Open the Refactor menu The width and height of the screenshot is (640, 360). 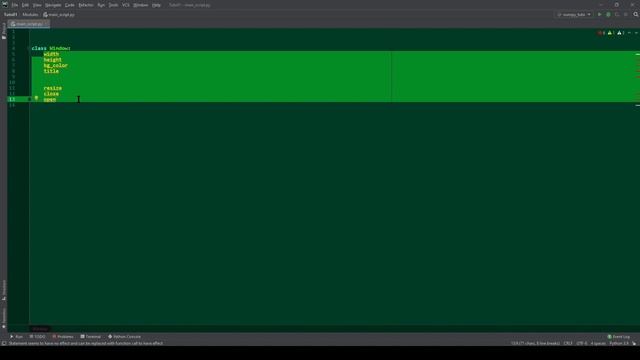(x=86, y=5)
